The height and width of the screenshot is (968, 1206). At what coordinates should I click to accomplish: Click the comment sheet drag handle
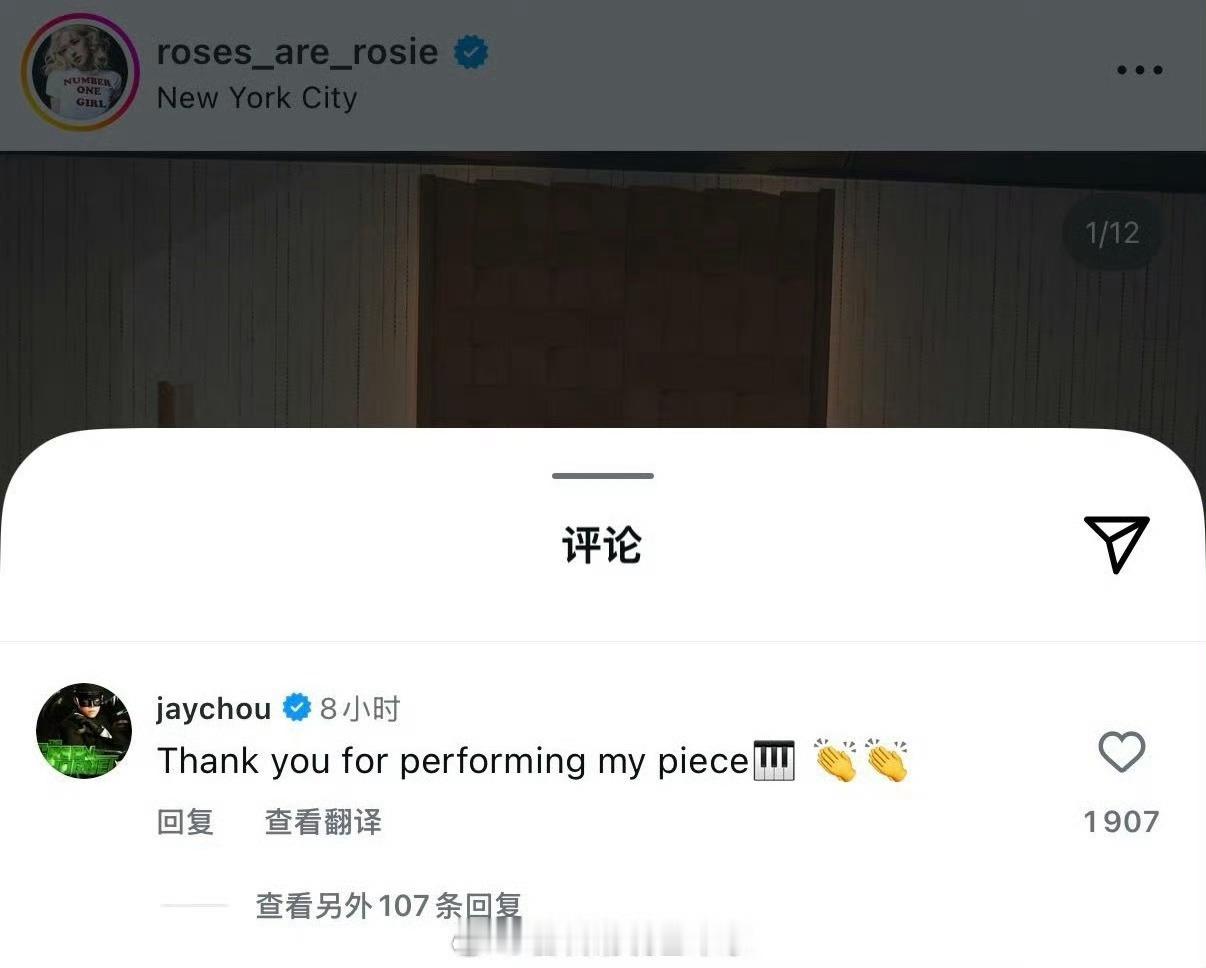tap(603, 476)
